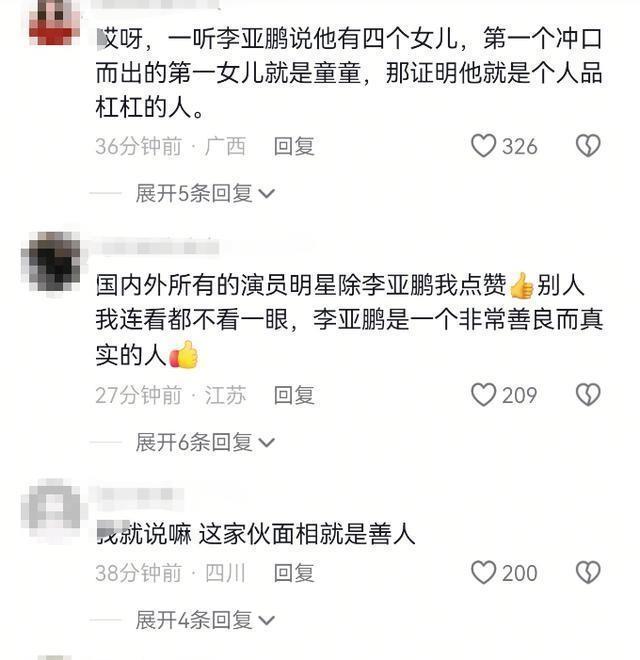Reply to the 27分钟前 江苏 comment
Image resolution: width=640 pixels, height=660 pixels.
click(294, 395)
